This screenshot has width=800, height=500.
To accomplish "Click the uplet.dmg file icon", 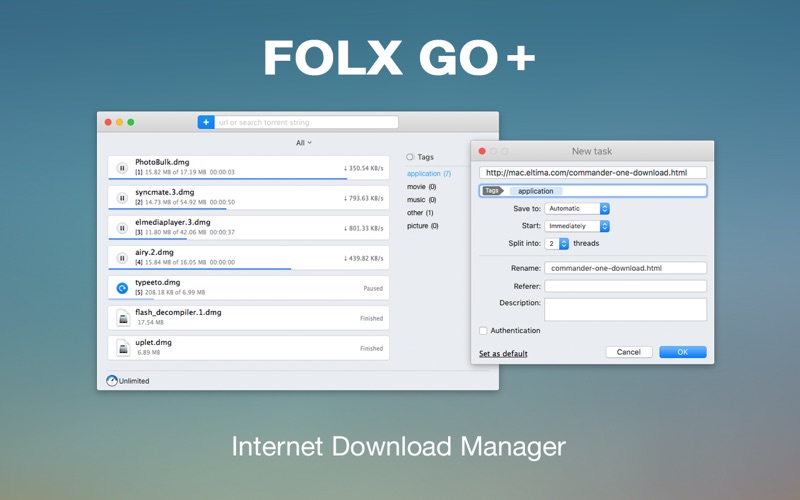I will pyautogui.click(x=123, y=348).
